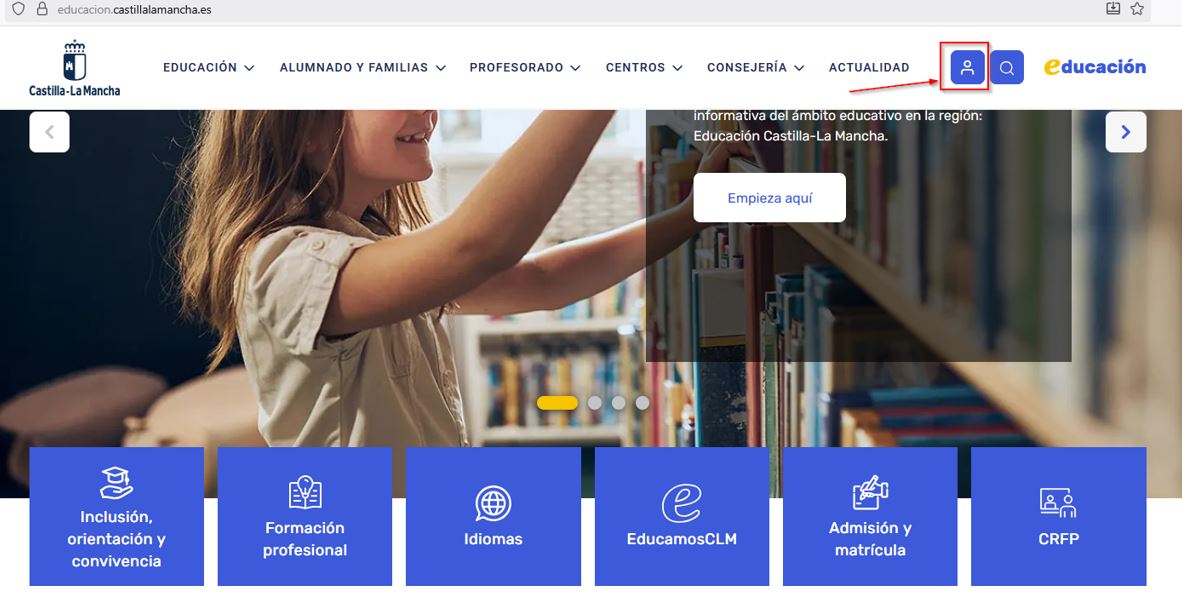Click the Empieza aquí button
The height and width of the screenshot is (610, 1182).
click(x=770, y=198)
